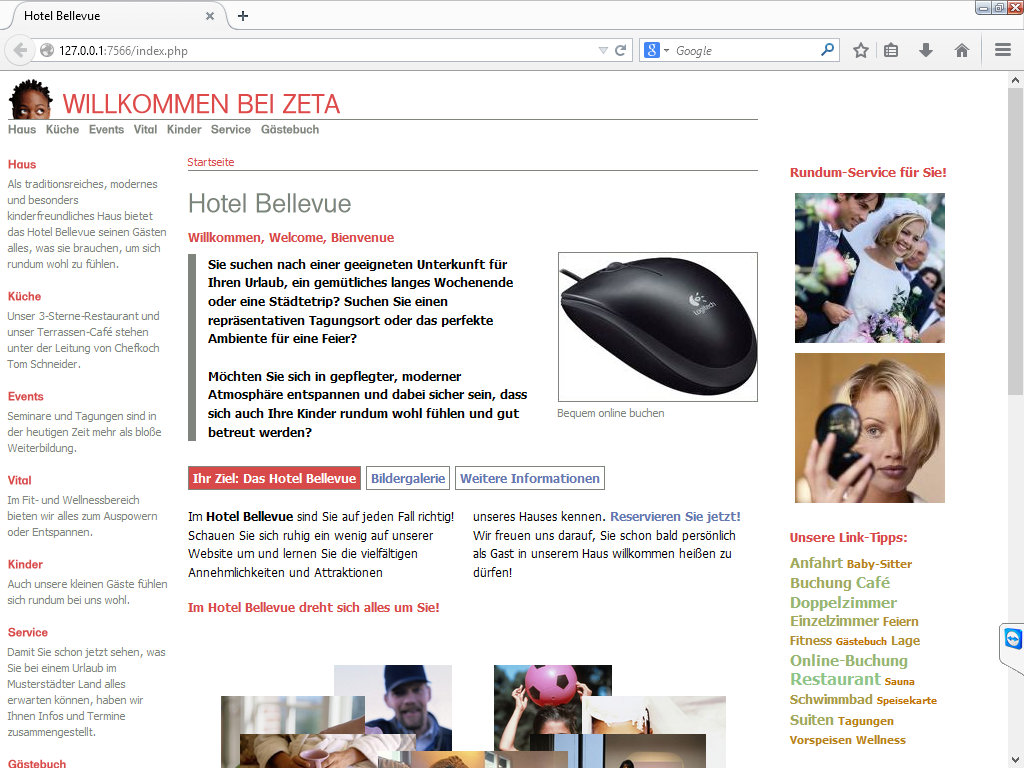Viewport: 1024px width, 768px height.
Task: Click the Events heading in left sidebar
Action: pyautogui.click(x=25, y=396)
